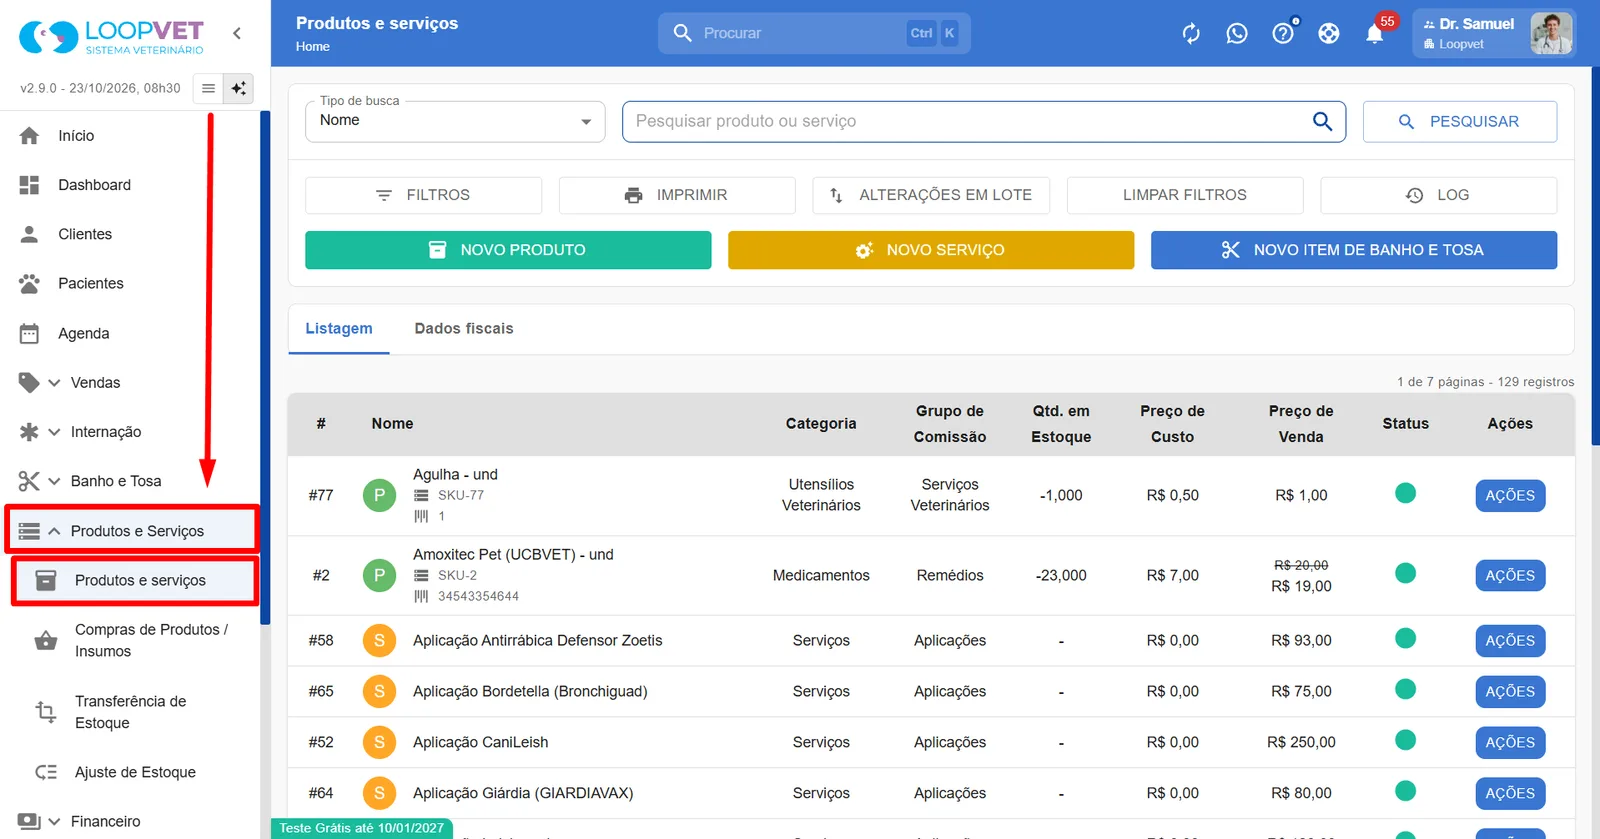Open AÇÕES for Agulha - und
The width and height of the screenshot is (1600, 839).
[1510, 496]
